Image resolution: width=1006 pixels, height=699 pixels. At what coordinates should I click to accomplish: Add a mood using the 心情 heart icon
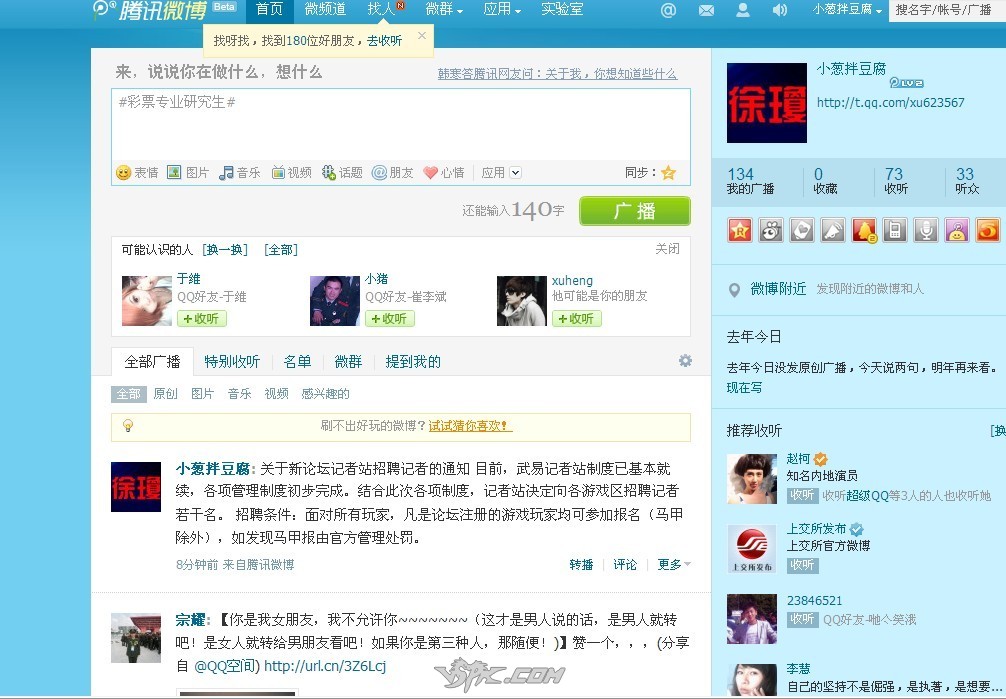click(431, 173)
